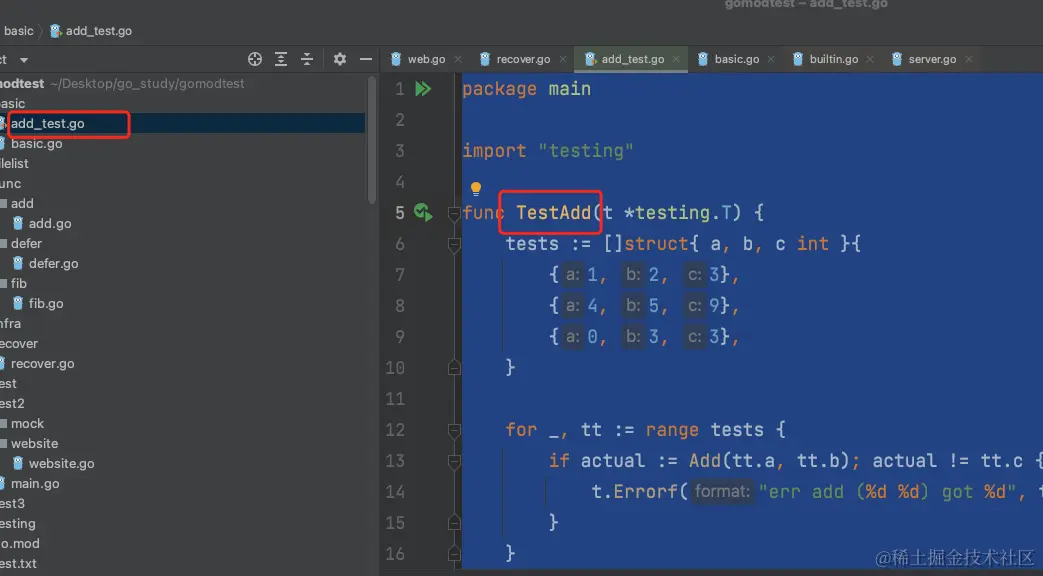Click the "testing" import string on line 3
The width and height of the screenshot is (1043, 576).
[585, 151]
